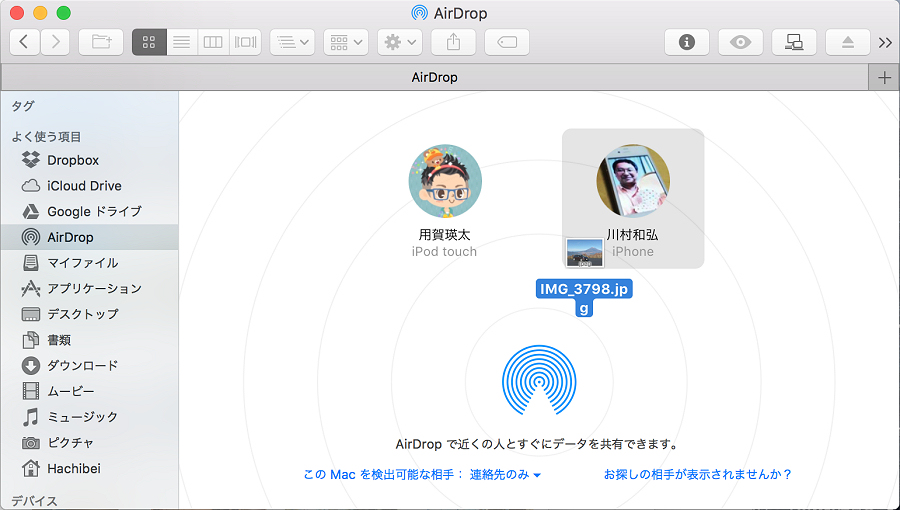Select the AirDrop tab
This screenshot has height=510, width=900.
click(x=435, y=77)
